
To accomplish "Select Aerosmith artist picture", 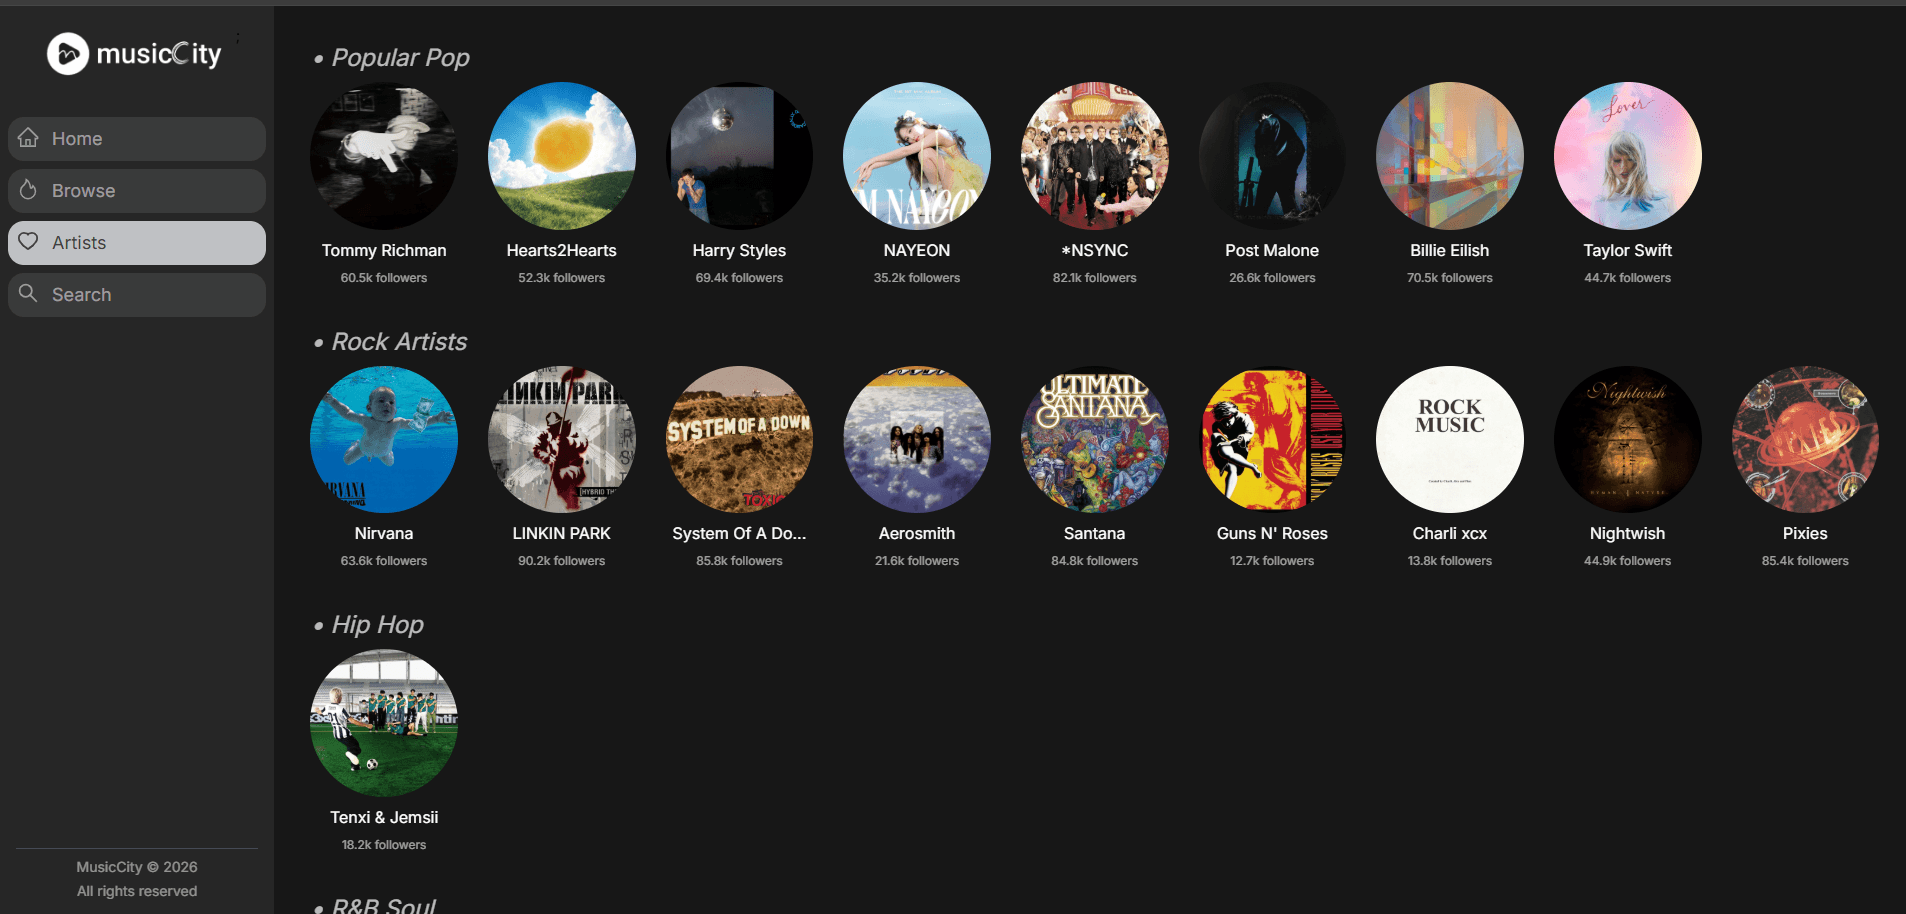I will coord(917,440).
